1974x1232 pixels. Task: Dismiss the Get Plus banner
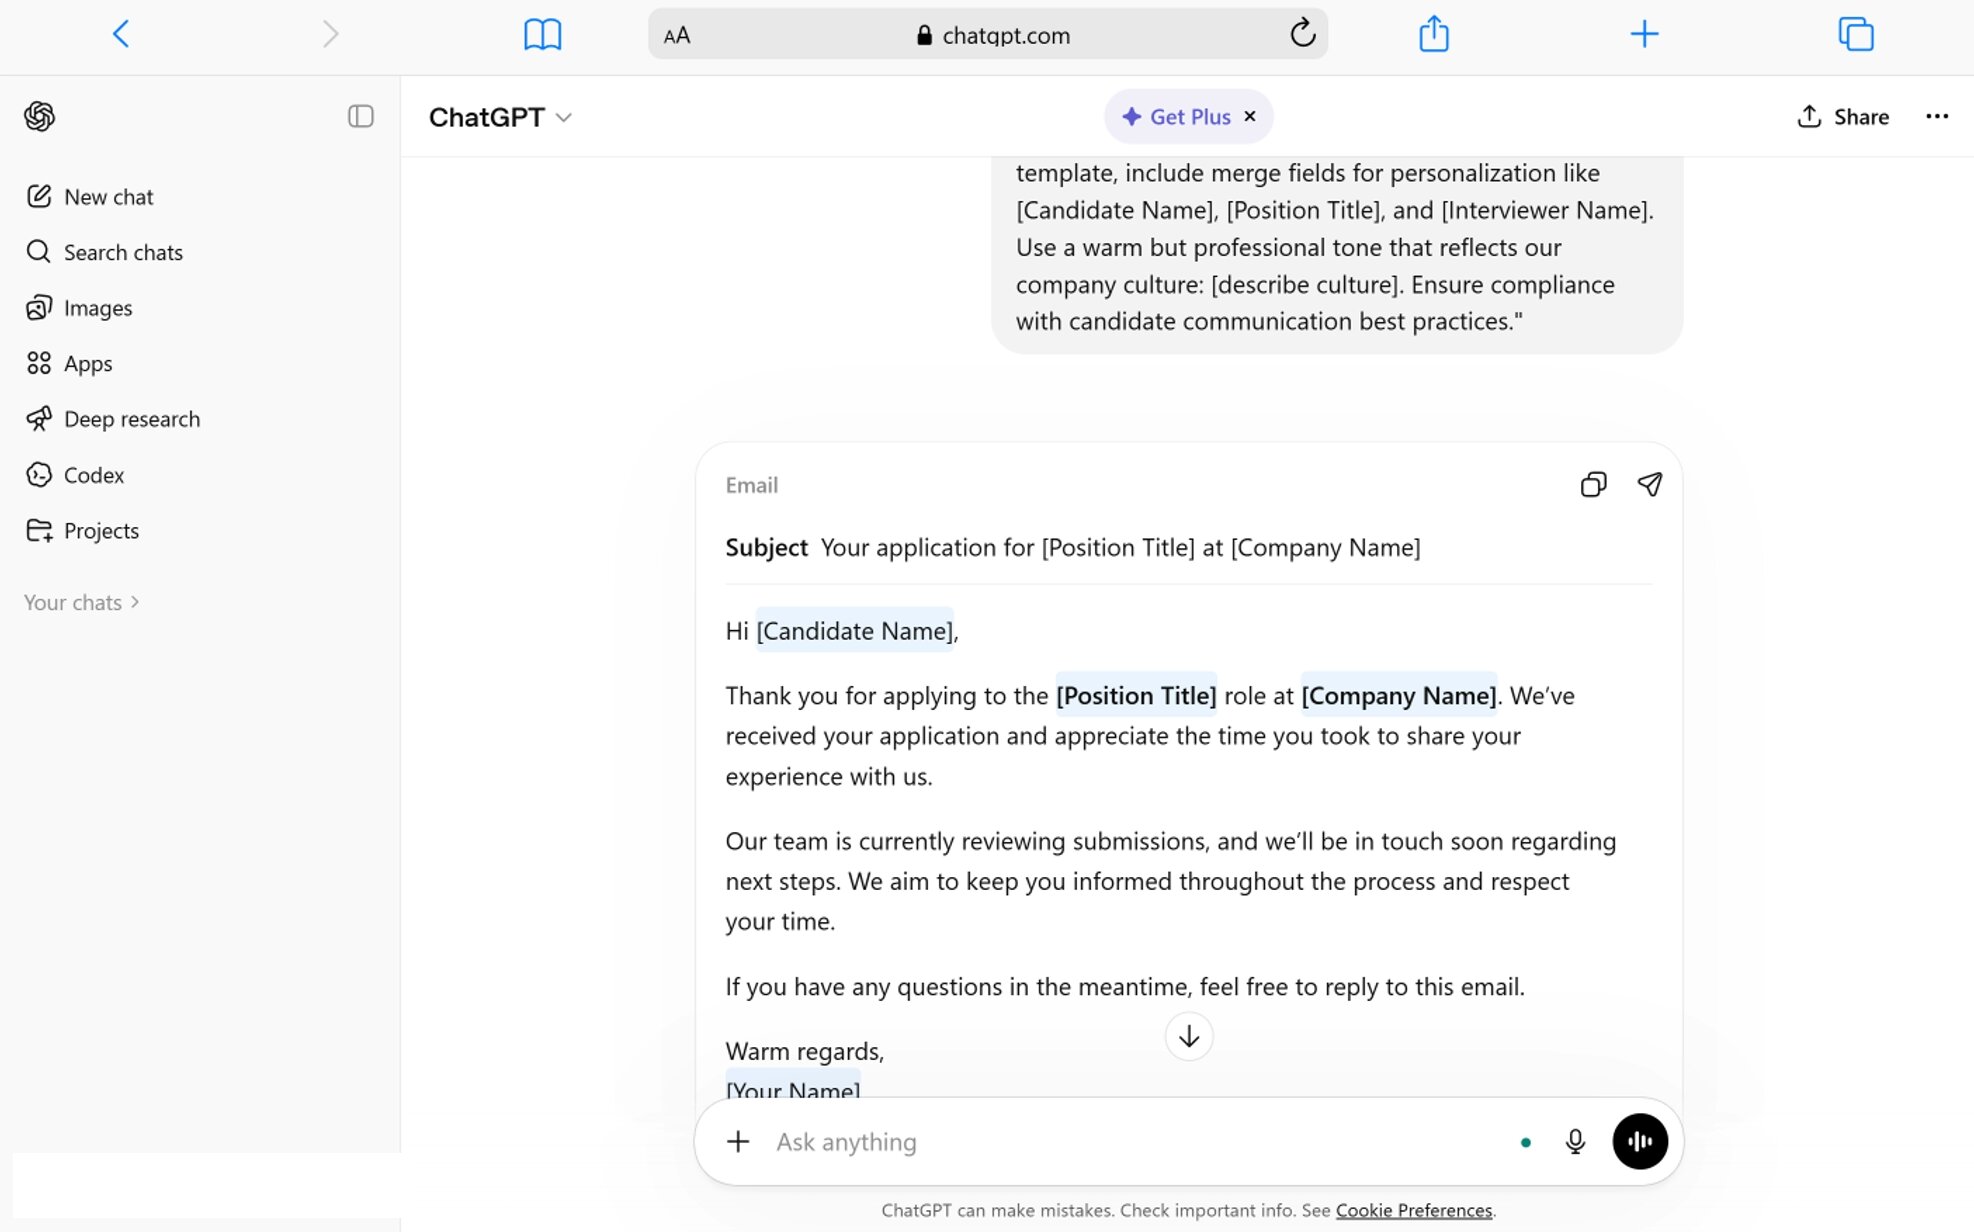[x=1249, y=116]
